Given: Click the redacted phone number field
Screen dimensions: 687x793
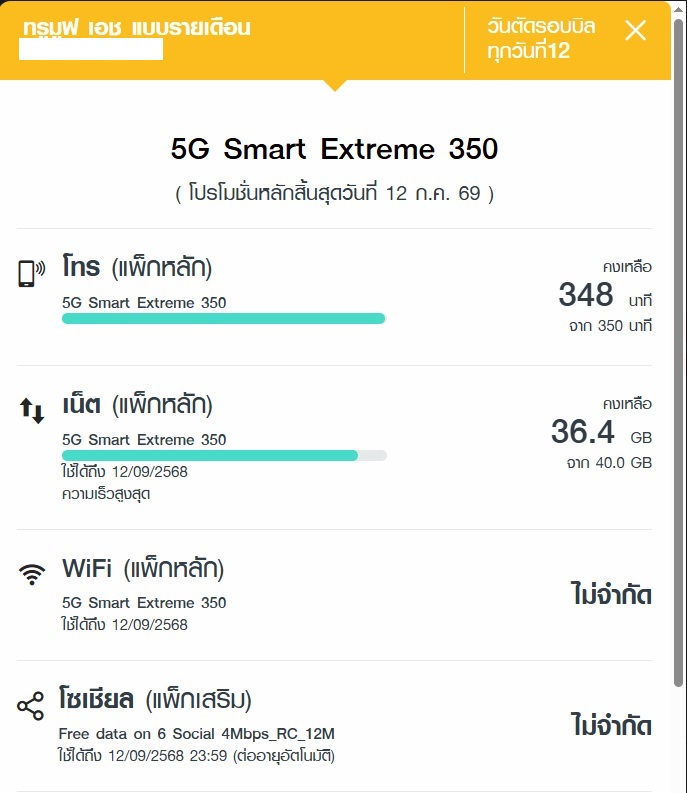Looking at the screenshot, I should [x=91, y=50].
